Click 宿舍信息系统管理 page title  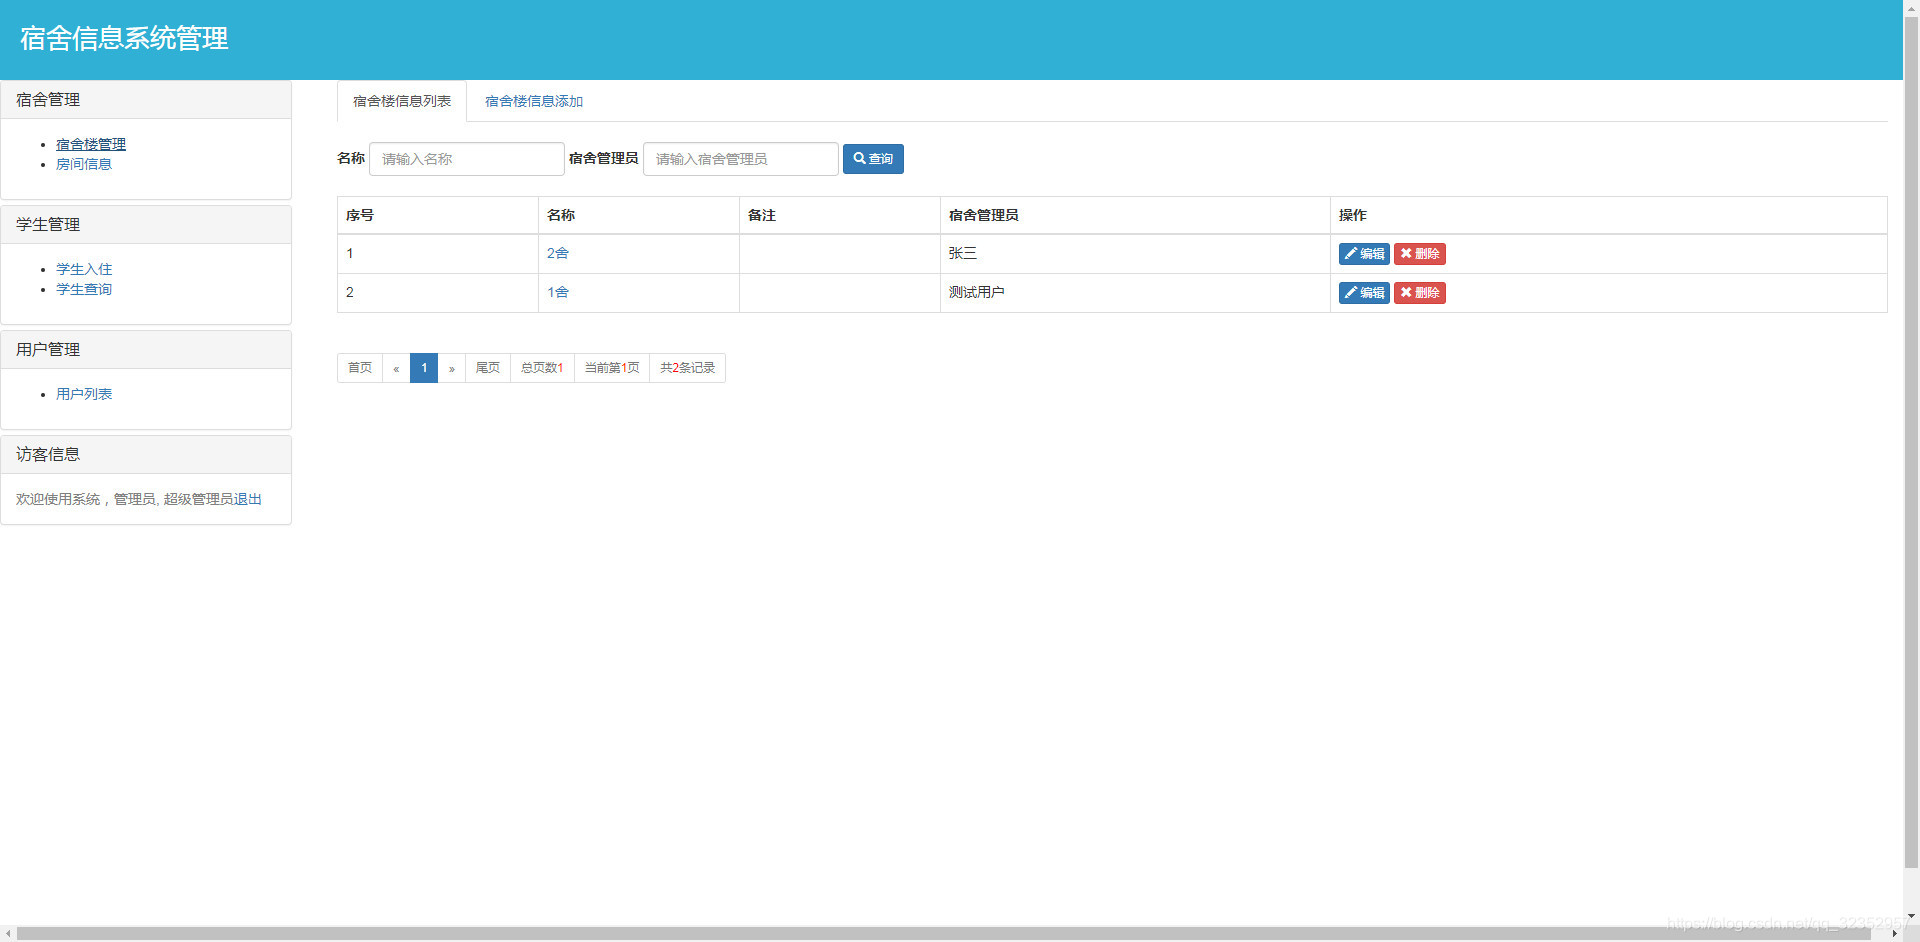point(124,38)
